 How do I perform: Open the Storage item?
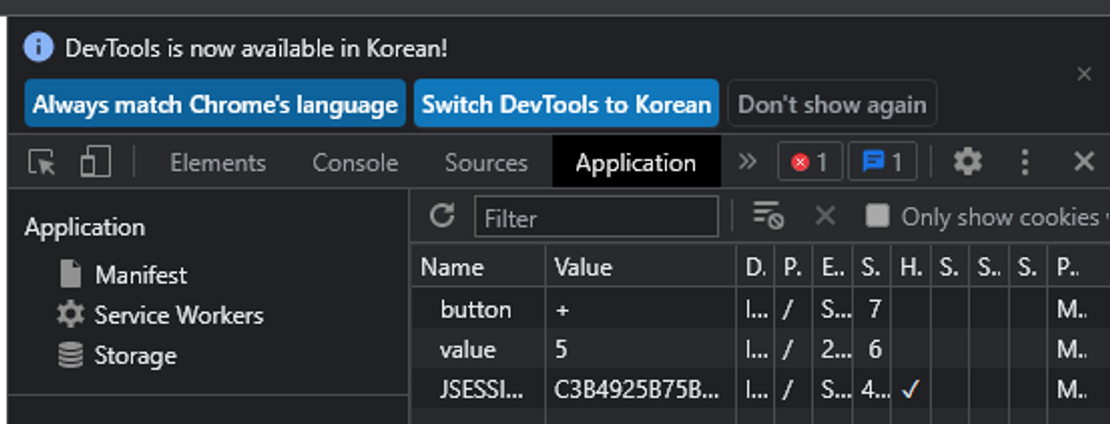click(x=135, y=355)
